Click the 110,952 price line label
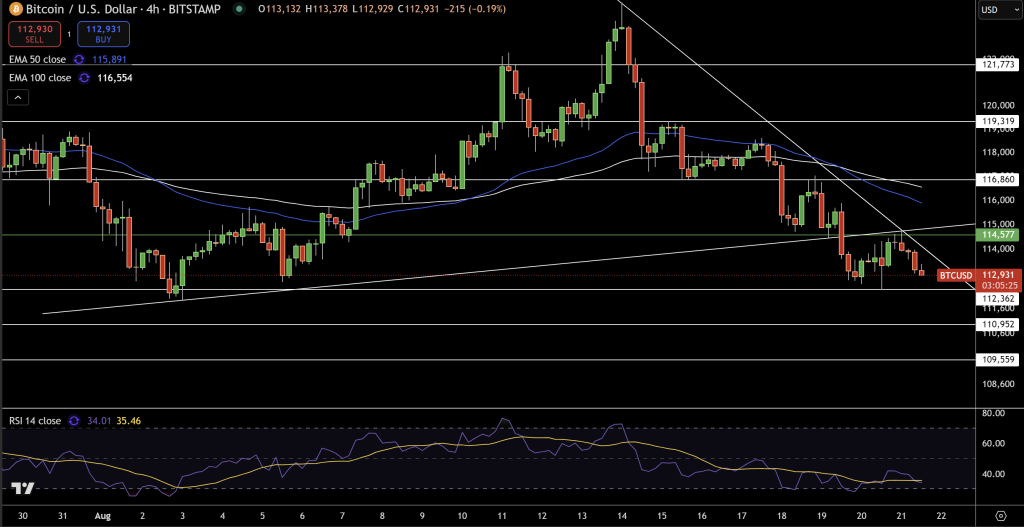The height and width of the screenshot is (527, 1024). (x=997, y=324)
